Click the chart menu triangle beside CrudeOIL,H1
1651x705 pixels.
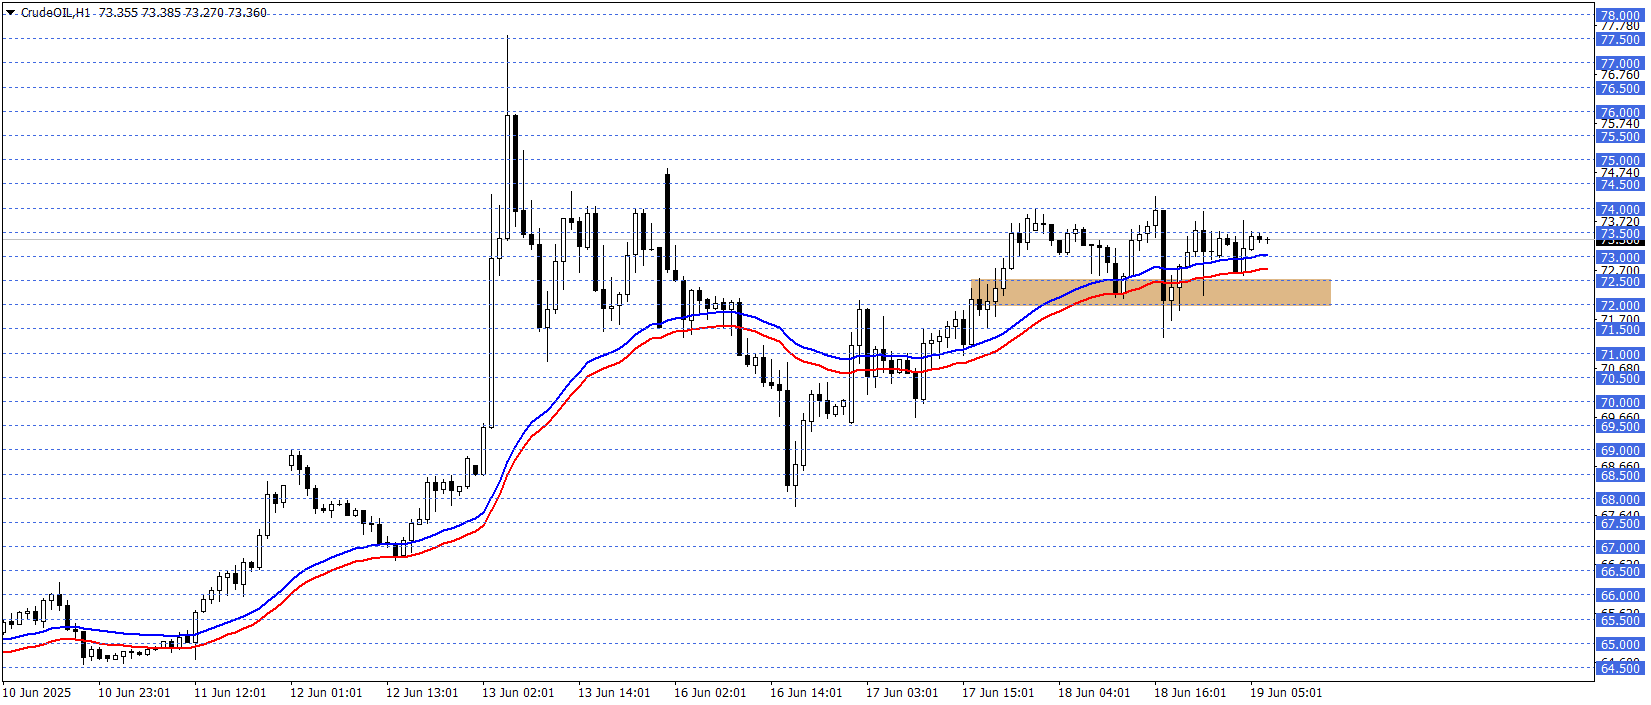(10, 13)
